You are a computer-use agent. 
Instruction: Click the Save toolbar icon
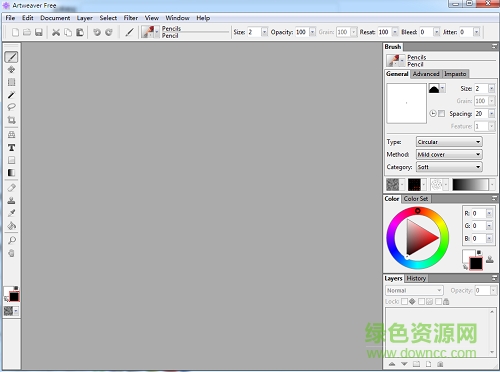[x=39, y=32]
